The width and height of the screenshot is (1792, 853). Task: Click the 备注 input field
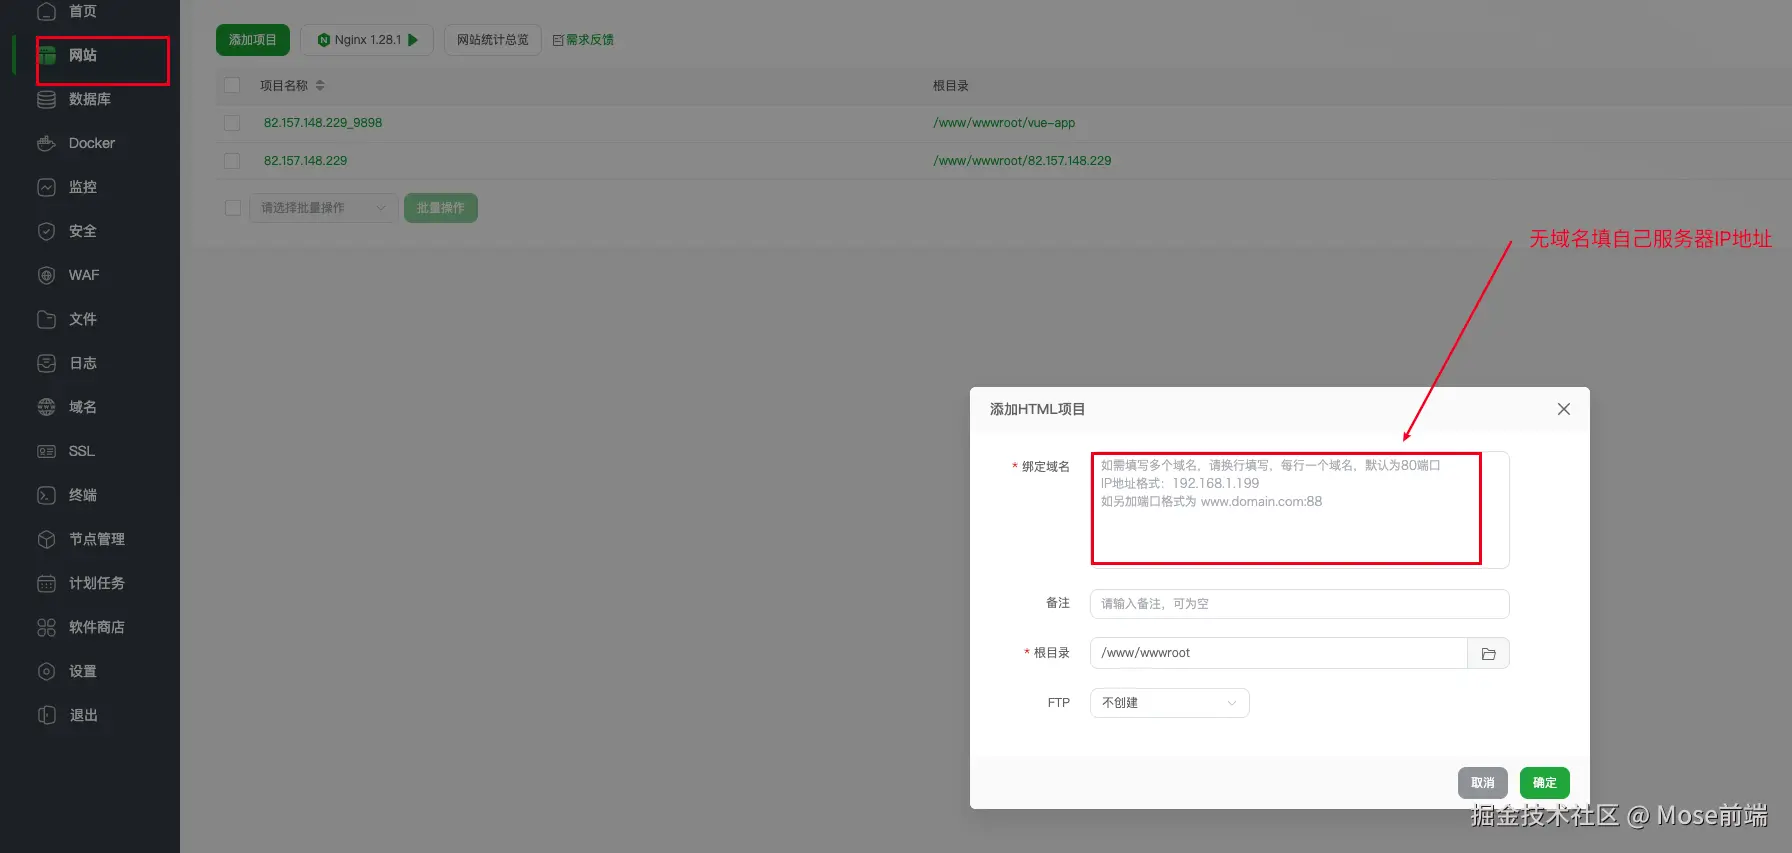click(1299, 604)
